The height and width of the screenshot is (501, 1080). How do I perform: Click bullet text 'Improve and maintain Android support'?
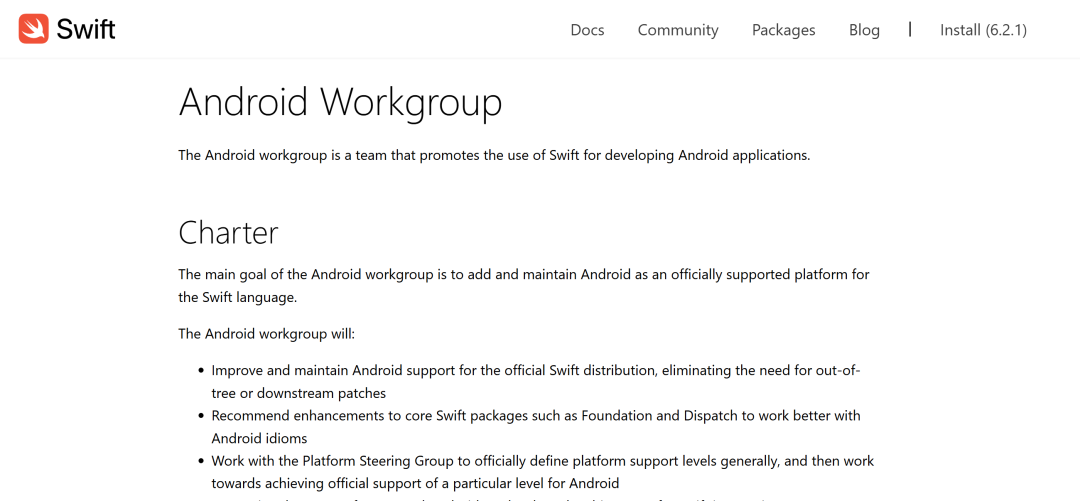tap(537, 382)
